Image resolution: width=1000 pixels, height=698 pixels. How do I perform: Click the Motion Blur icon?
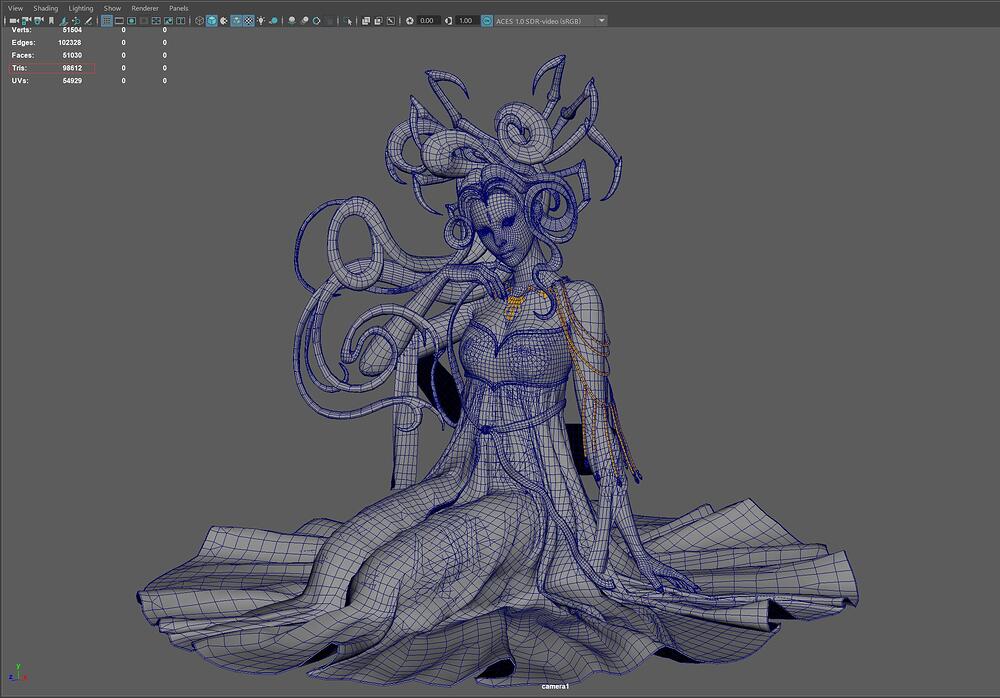coord(304,20)
